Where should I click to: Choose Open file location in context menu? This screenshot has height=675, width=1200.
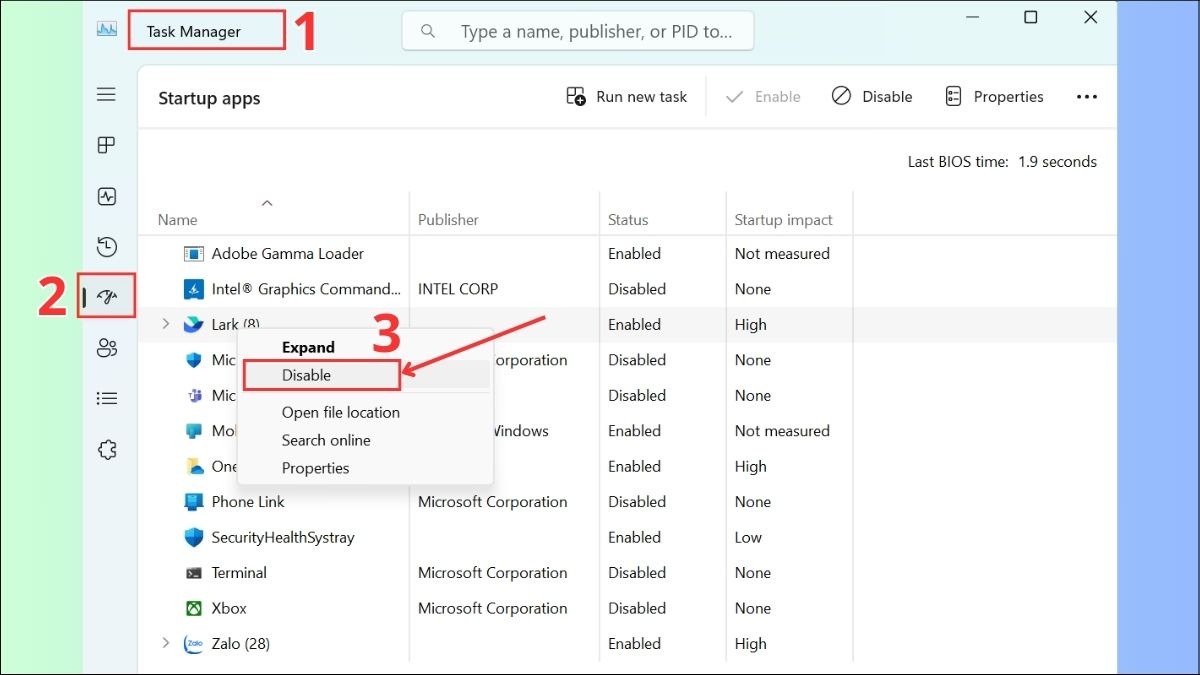341,412
